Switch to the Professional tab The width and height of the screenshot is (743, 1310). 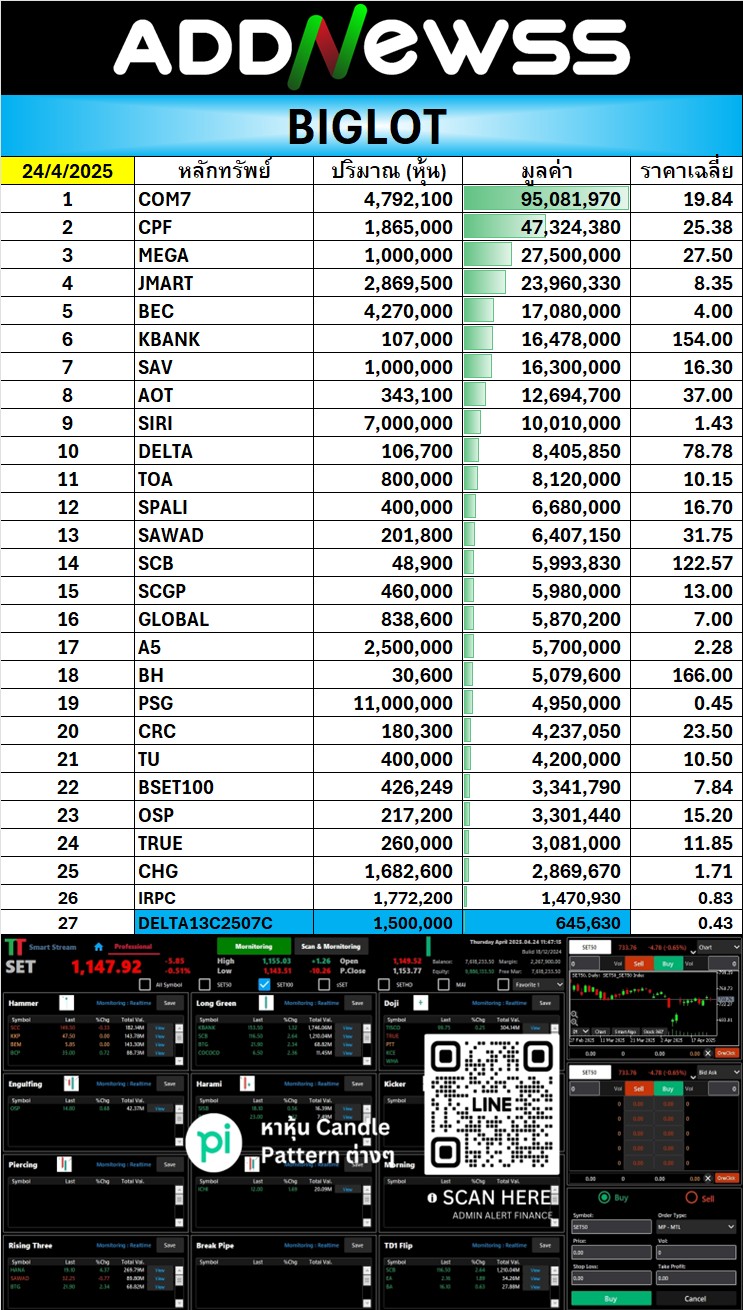[132, 946]
